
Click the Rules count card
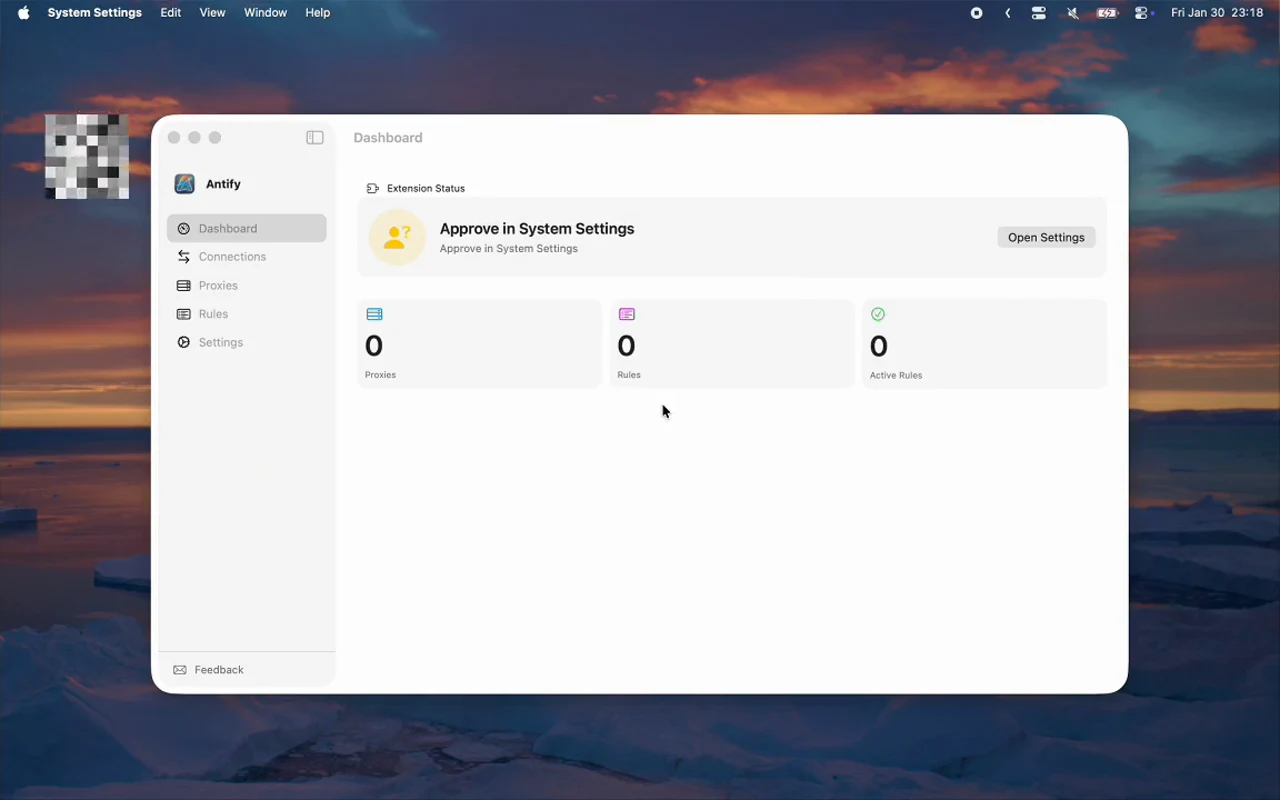pos(732,343)
